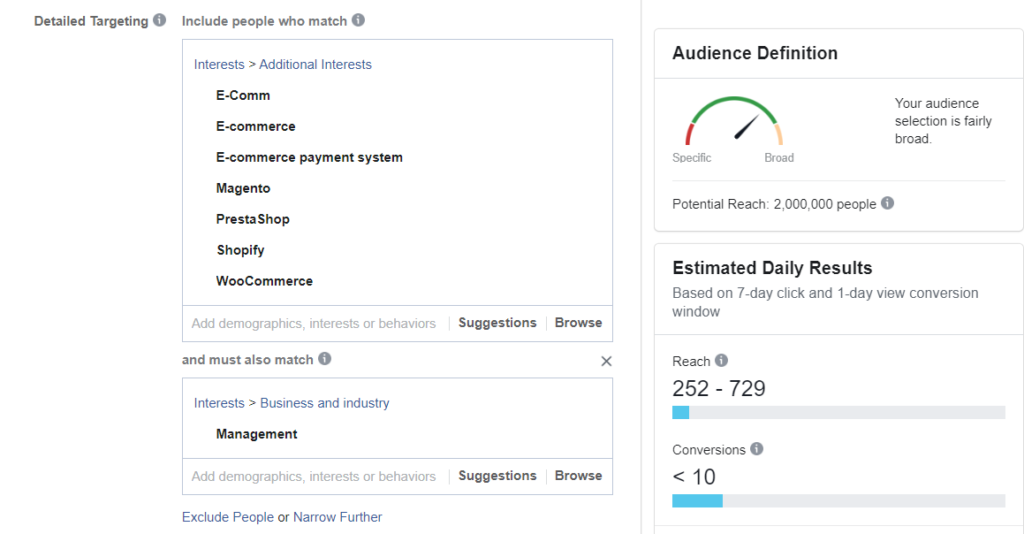Open Suggestions under the Management box
1024x534 pixels.
coord(497,476)
